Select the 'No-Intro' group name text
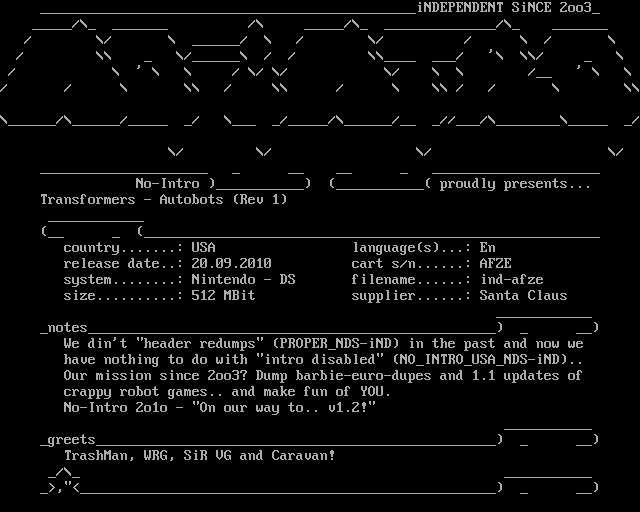This screenshot has width=640, height=512. (x=167, y=183)
